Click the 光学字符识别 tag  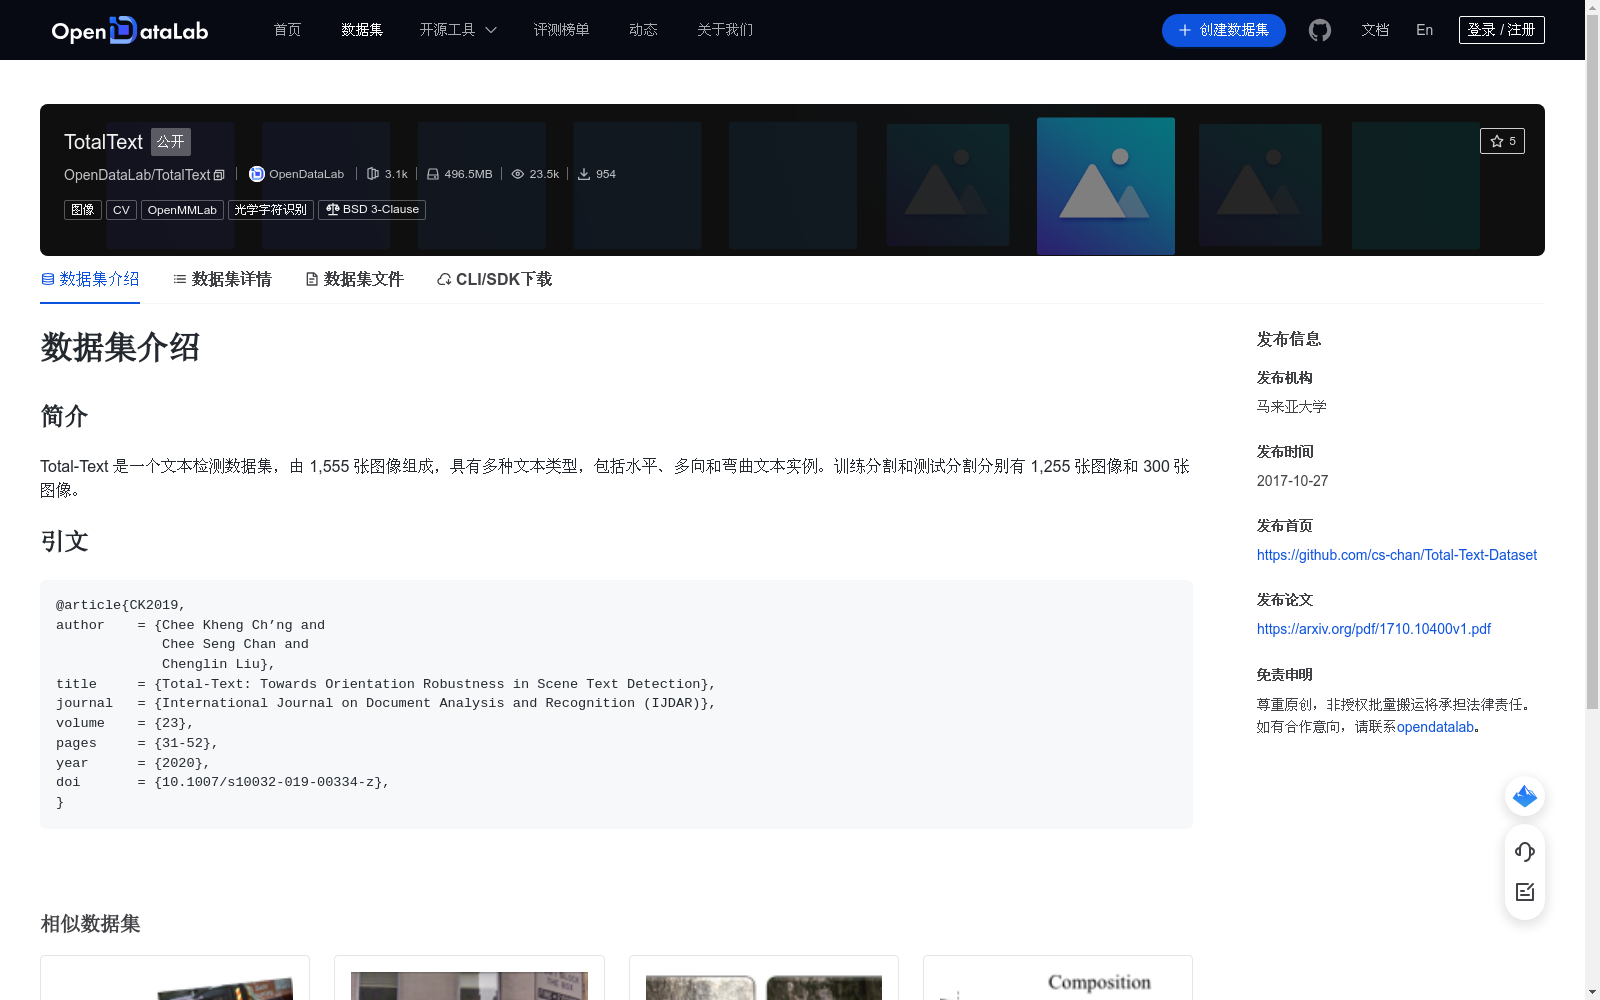[271, 210]
